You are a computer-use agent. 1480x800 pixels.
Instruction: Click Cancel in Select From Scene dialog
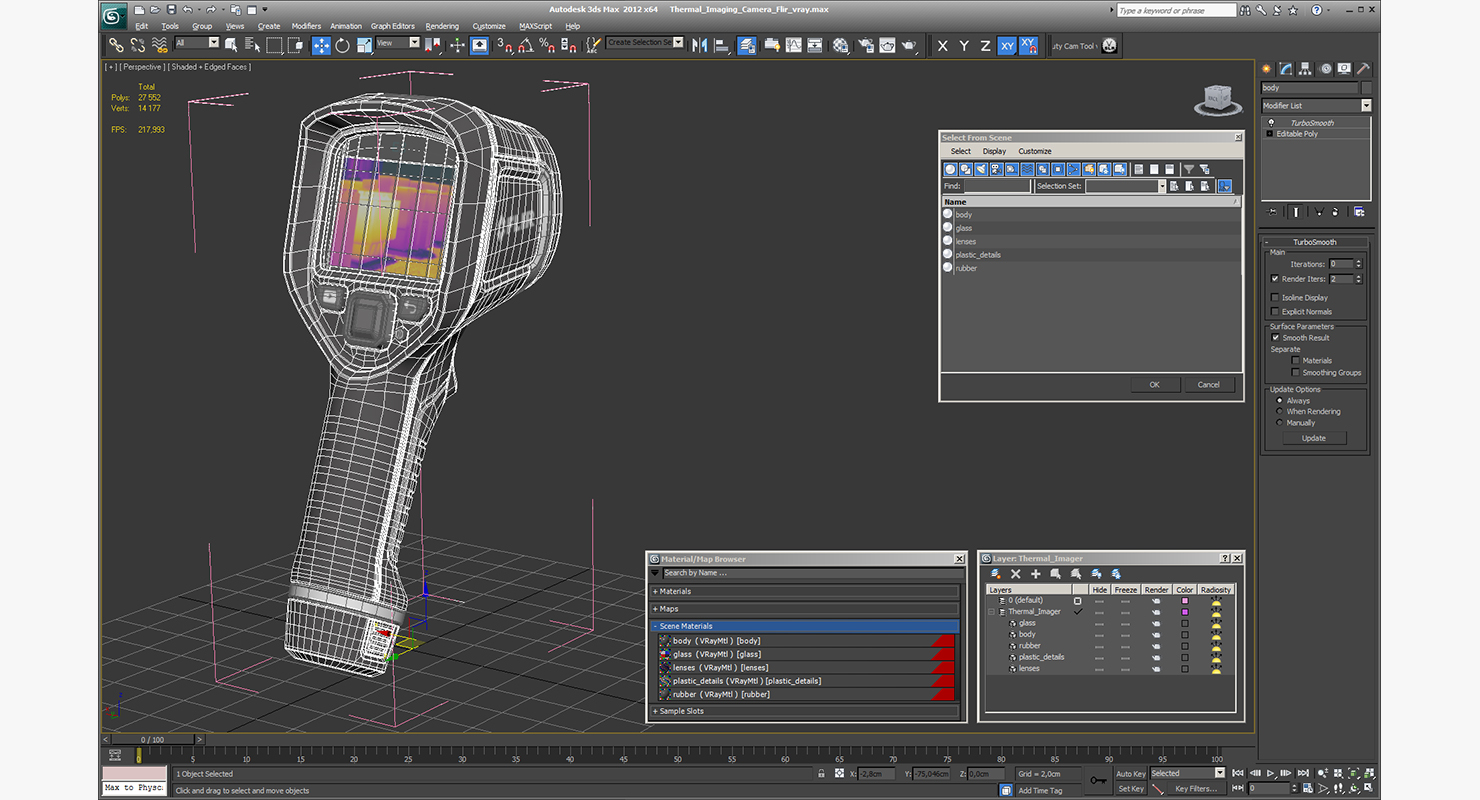(x=1209, y=384)
